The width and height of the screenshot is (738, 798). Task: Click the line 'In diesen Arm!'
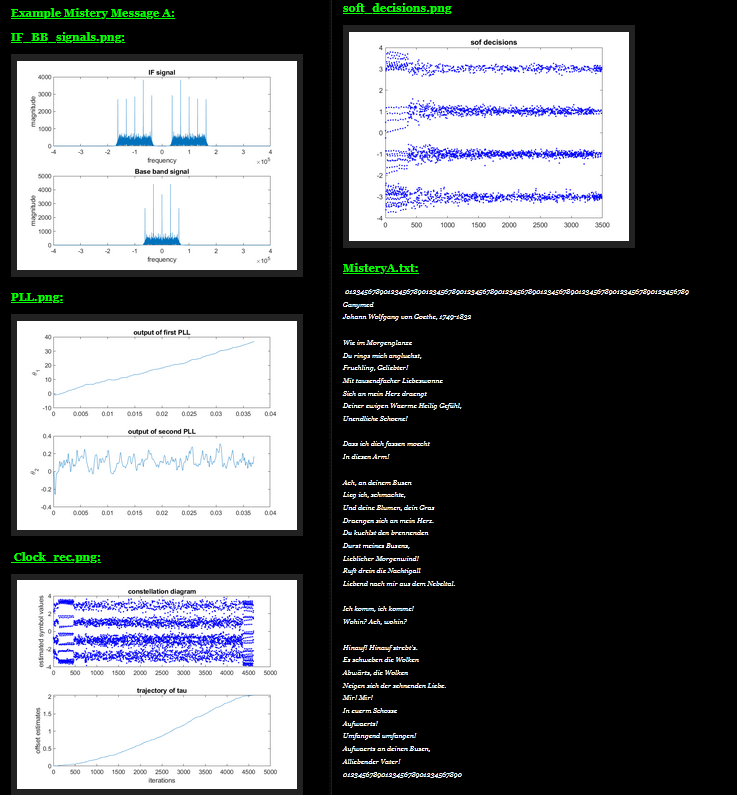366,457
